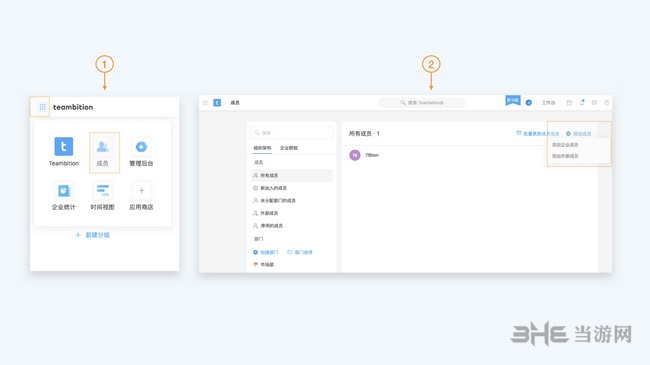Focus the member sidebar search field
The image size is (650, 365).
tap(291, 133)
